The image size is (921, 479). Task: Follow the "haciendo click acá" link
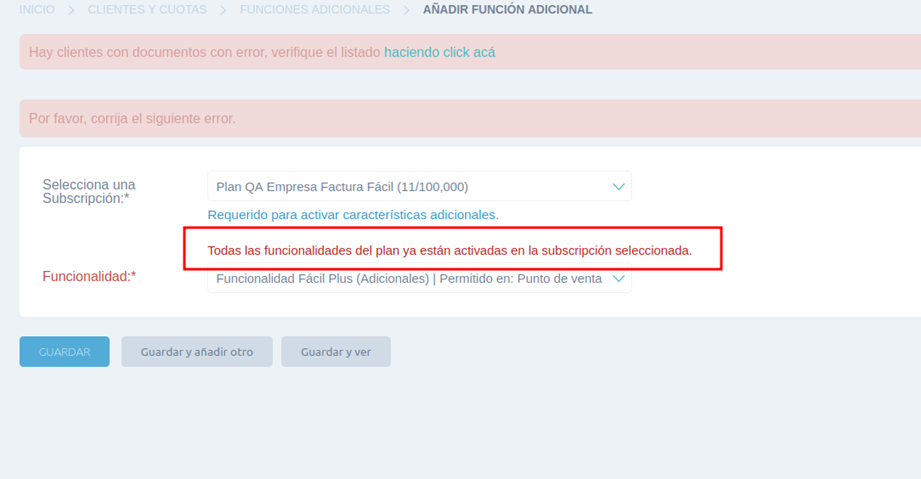coord(439,52)
